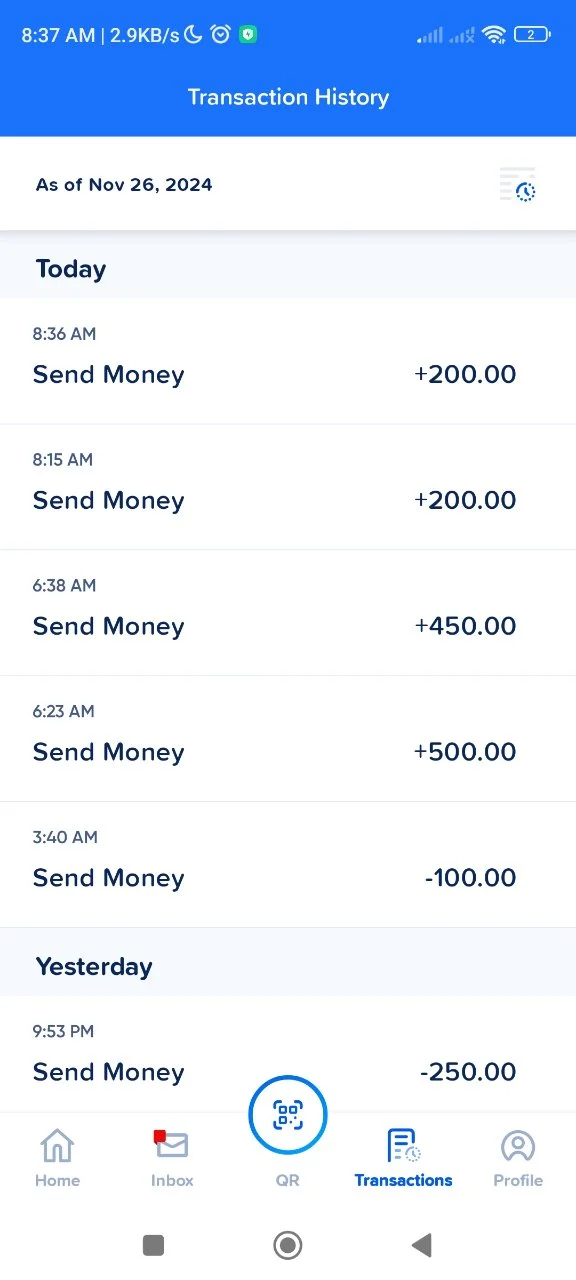Open yesterday's 9:53 PM -250.00 transaction
Viewport: 576px width, 1280px height.
pyautogui.click(x=288, y=1053)
